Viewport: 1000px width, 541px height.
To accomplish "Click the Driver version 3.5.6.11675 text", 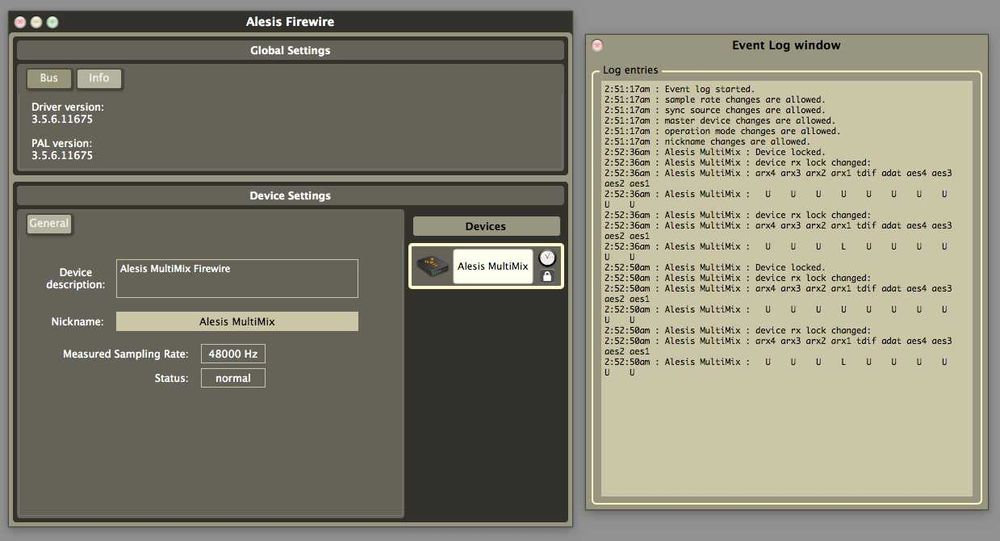I will (68, 113).
